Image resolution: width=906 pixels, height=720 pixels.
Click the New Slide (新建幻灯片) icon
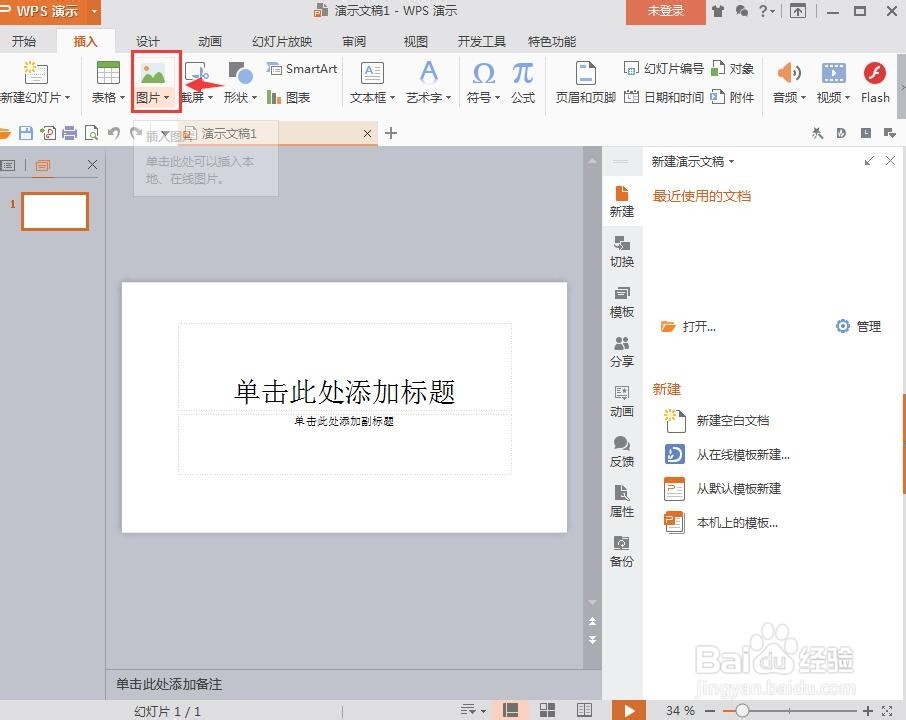tap(35, 73)
